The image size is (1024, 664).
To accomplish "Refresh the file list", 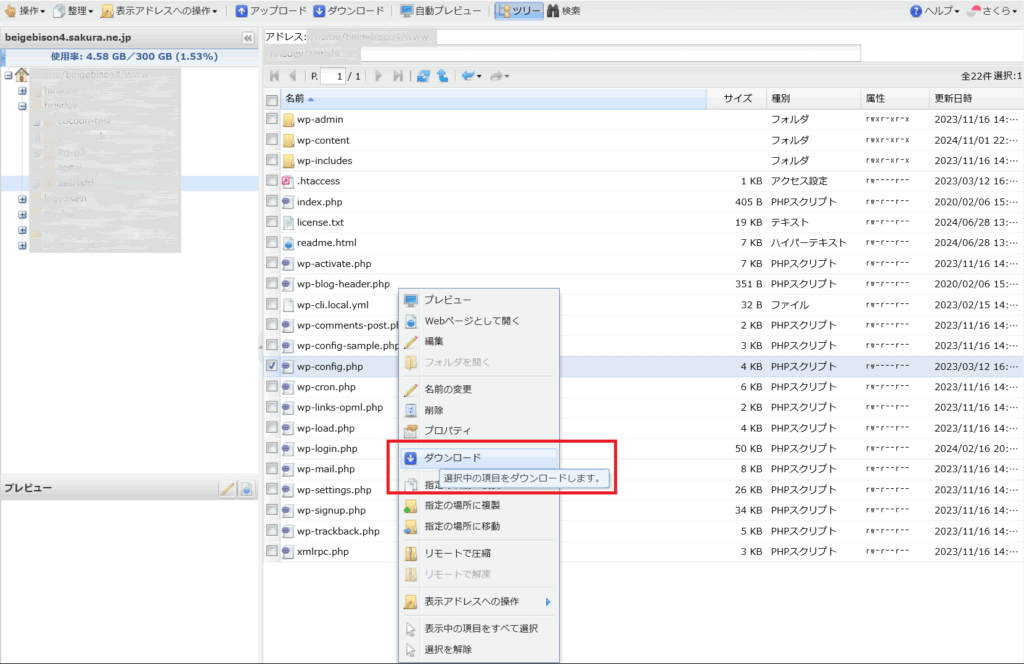I will [x=424, y=76].
